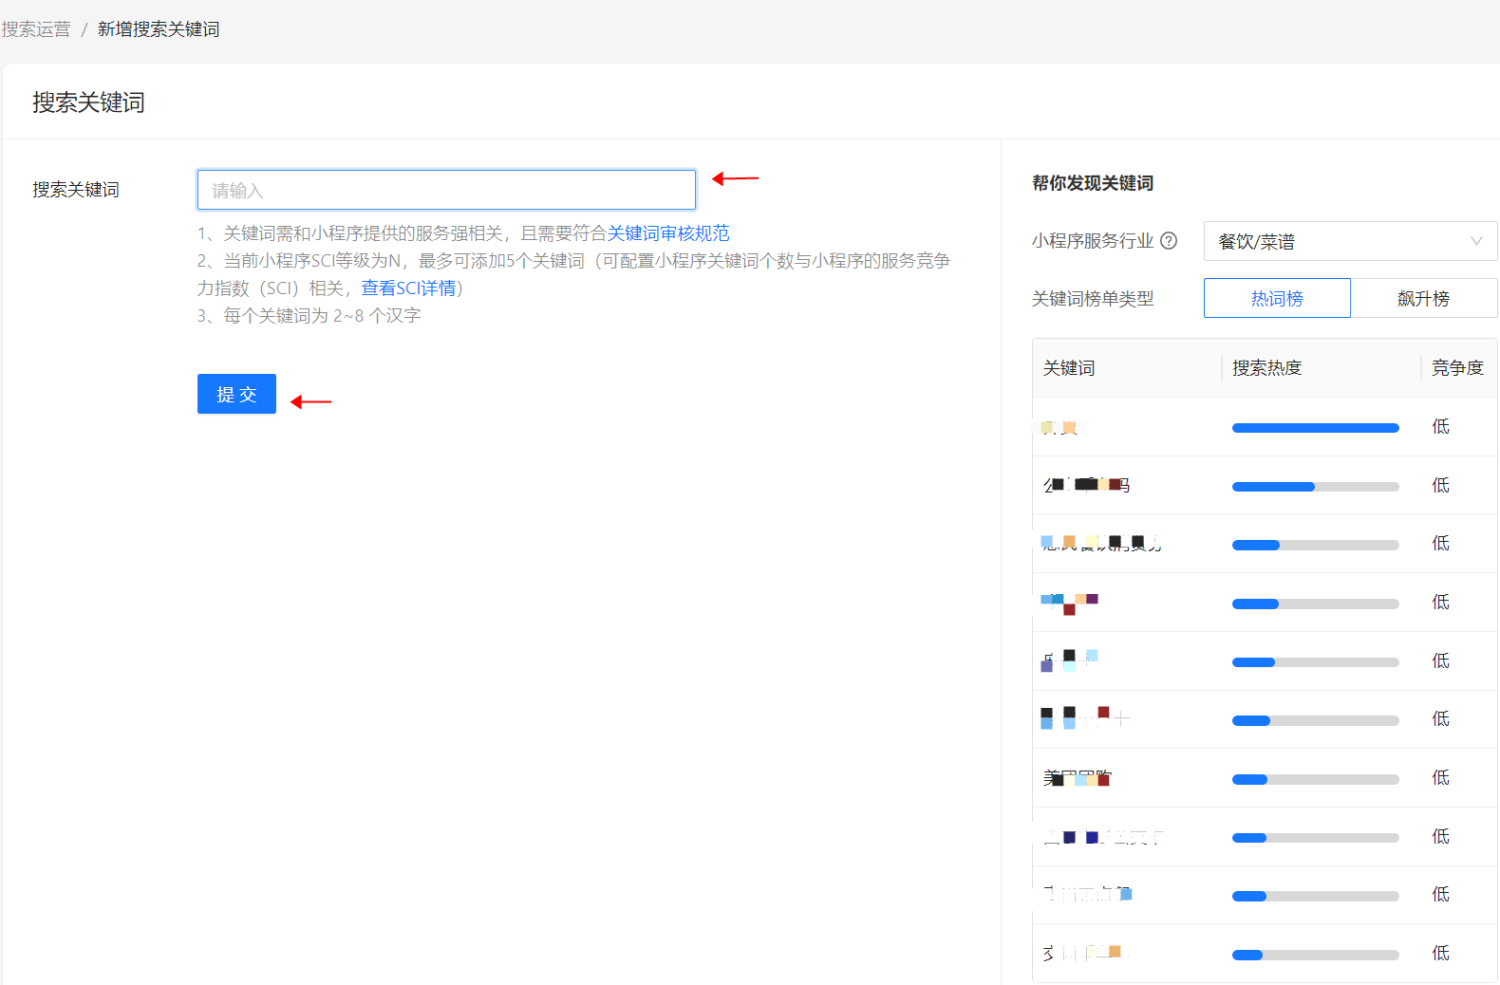This screenshot has height=985, width=1500.
Task: Expand the 小程序服务行业 combo box options
Action: click(x=1350, y=240)
